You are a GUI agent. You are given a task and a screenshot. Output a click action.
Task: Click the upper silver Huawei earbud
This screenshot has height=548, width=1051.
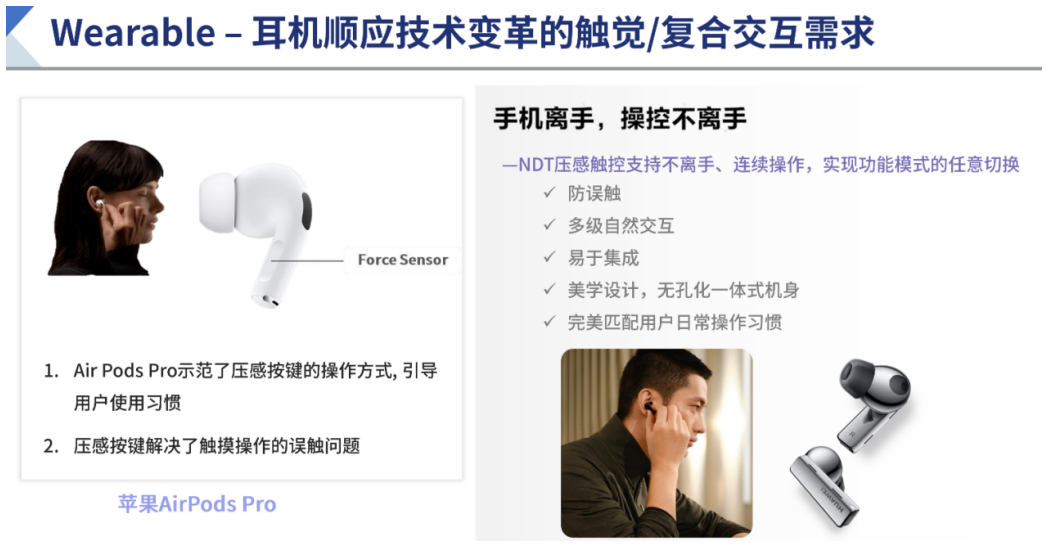coord(874,401)
